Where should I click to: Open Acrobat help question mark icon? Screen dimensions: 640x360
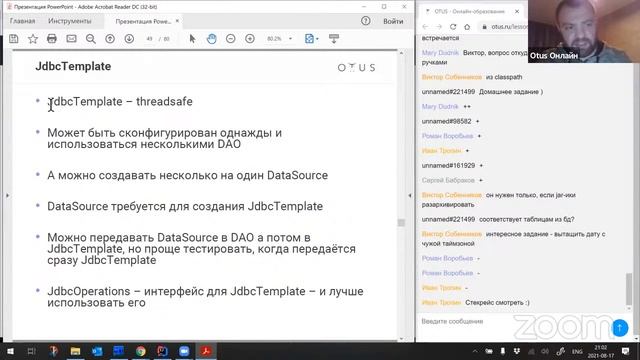[x=365, y=21]
